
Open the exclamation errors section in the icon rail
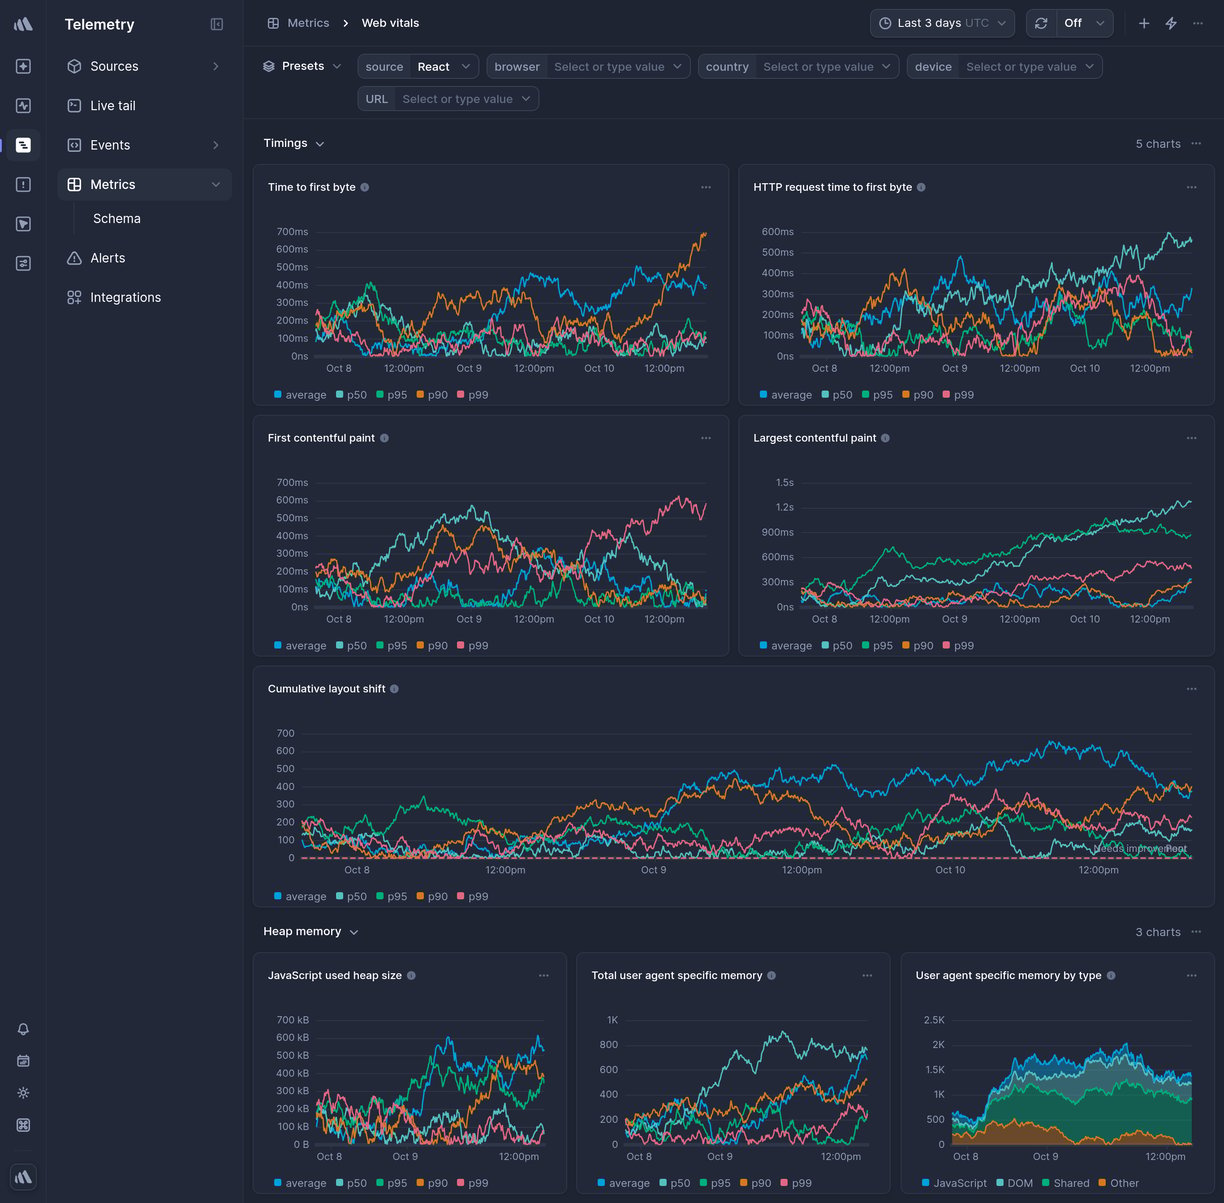click(23, 184)
